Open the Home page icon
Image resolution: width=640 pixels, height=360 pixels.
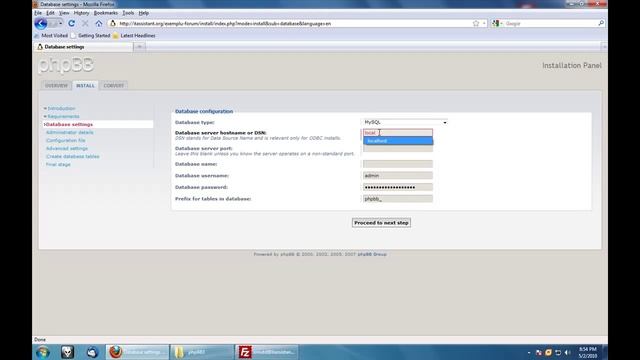pyautogui.click(x=99, y=24)
